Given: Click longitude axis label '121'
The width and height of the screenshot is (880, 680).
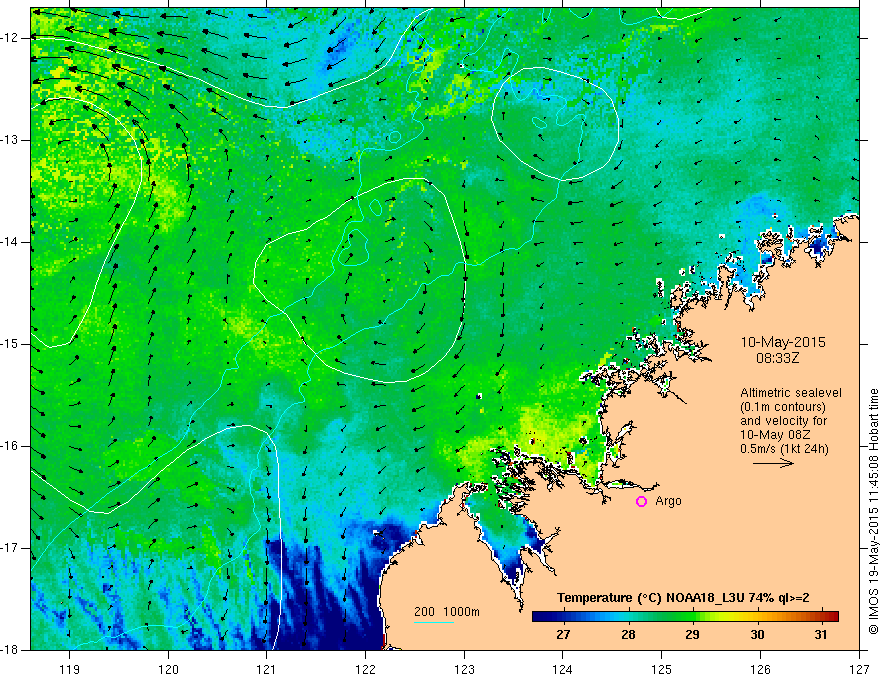Looking at the screenshot, I should point(267,669).
